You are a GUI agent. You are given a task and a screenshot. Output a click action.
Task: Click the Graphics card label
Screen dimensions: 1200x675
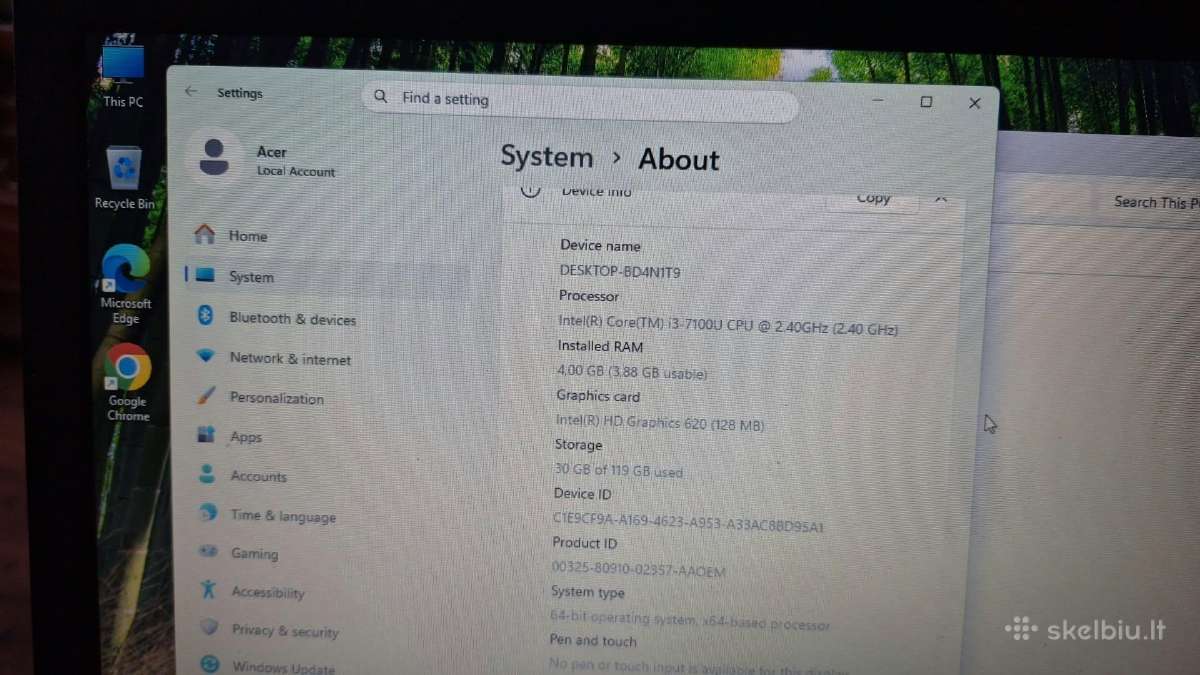click(x=598, y=396)
